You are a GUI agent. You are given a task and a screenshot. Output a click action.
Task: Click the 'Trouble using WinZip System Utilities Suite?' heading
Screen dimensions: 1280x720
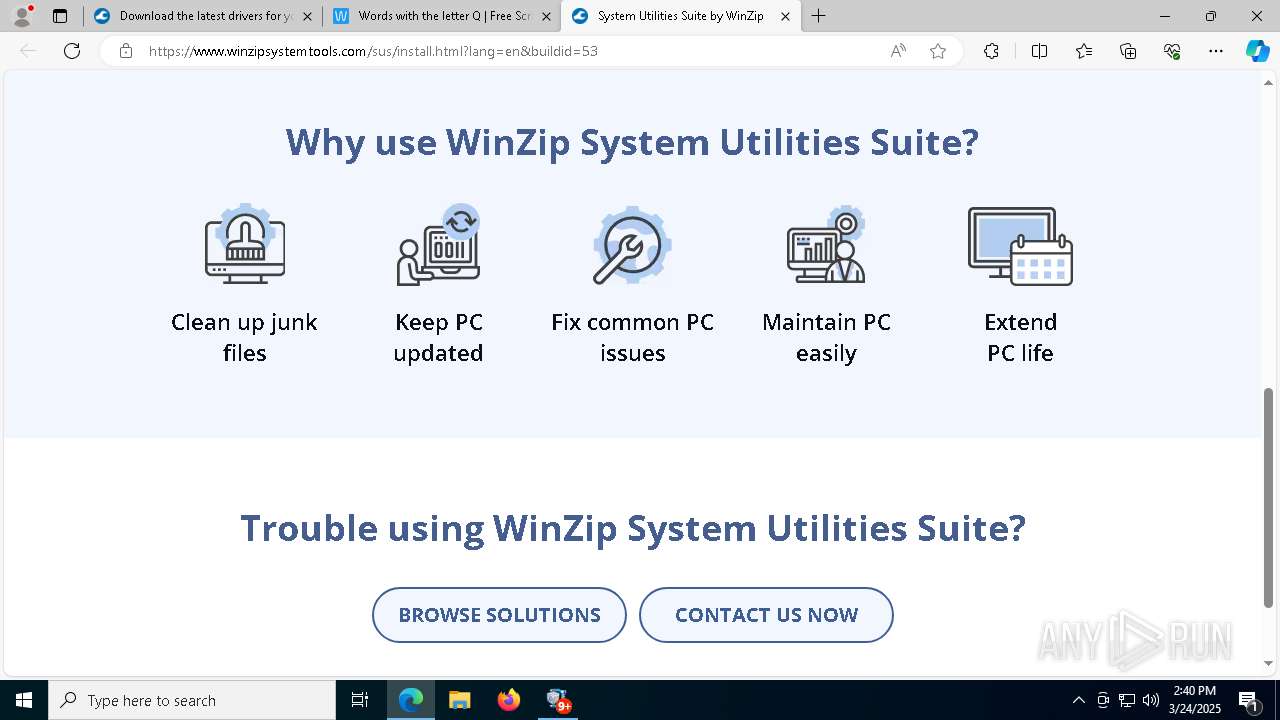(633, 528)
